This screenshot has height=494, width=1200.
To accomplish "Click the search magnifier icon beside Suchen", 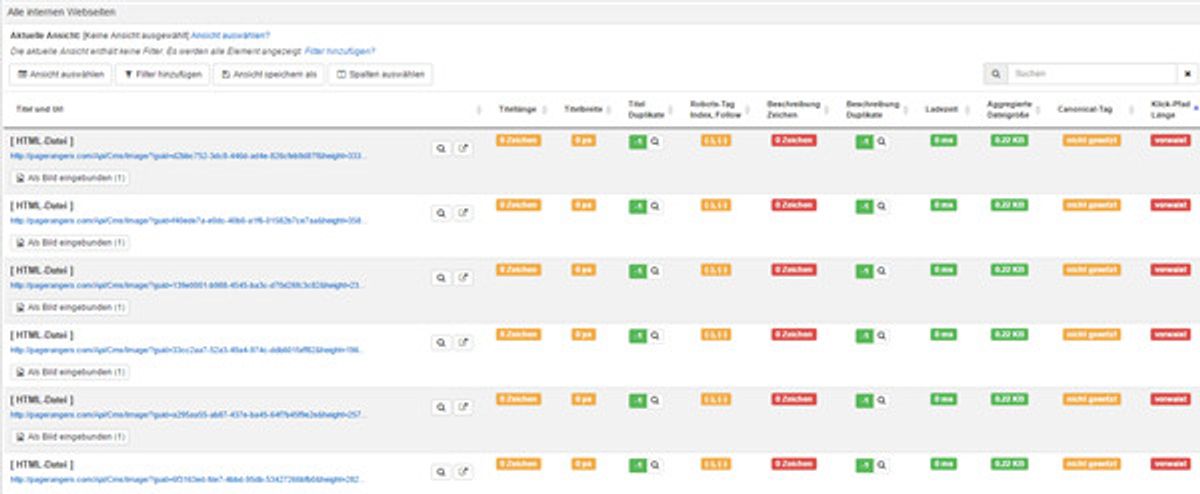I will 994,74.
